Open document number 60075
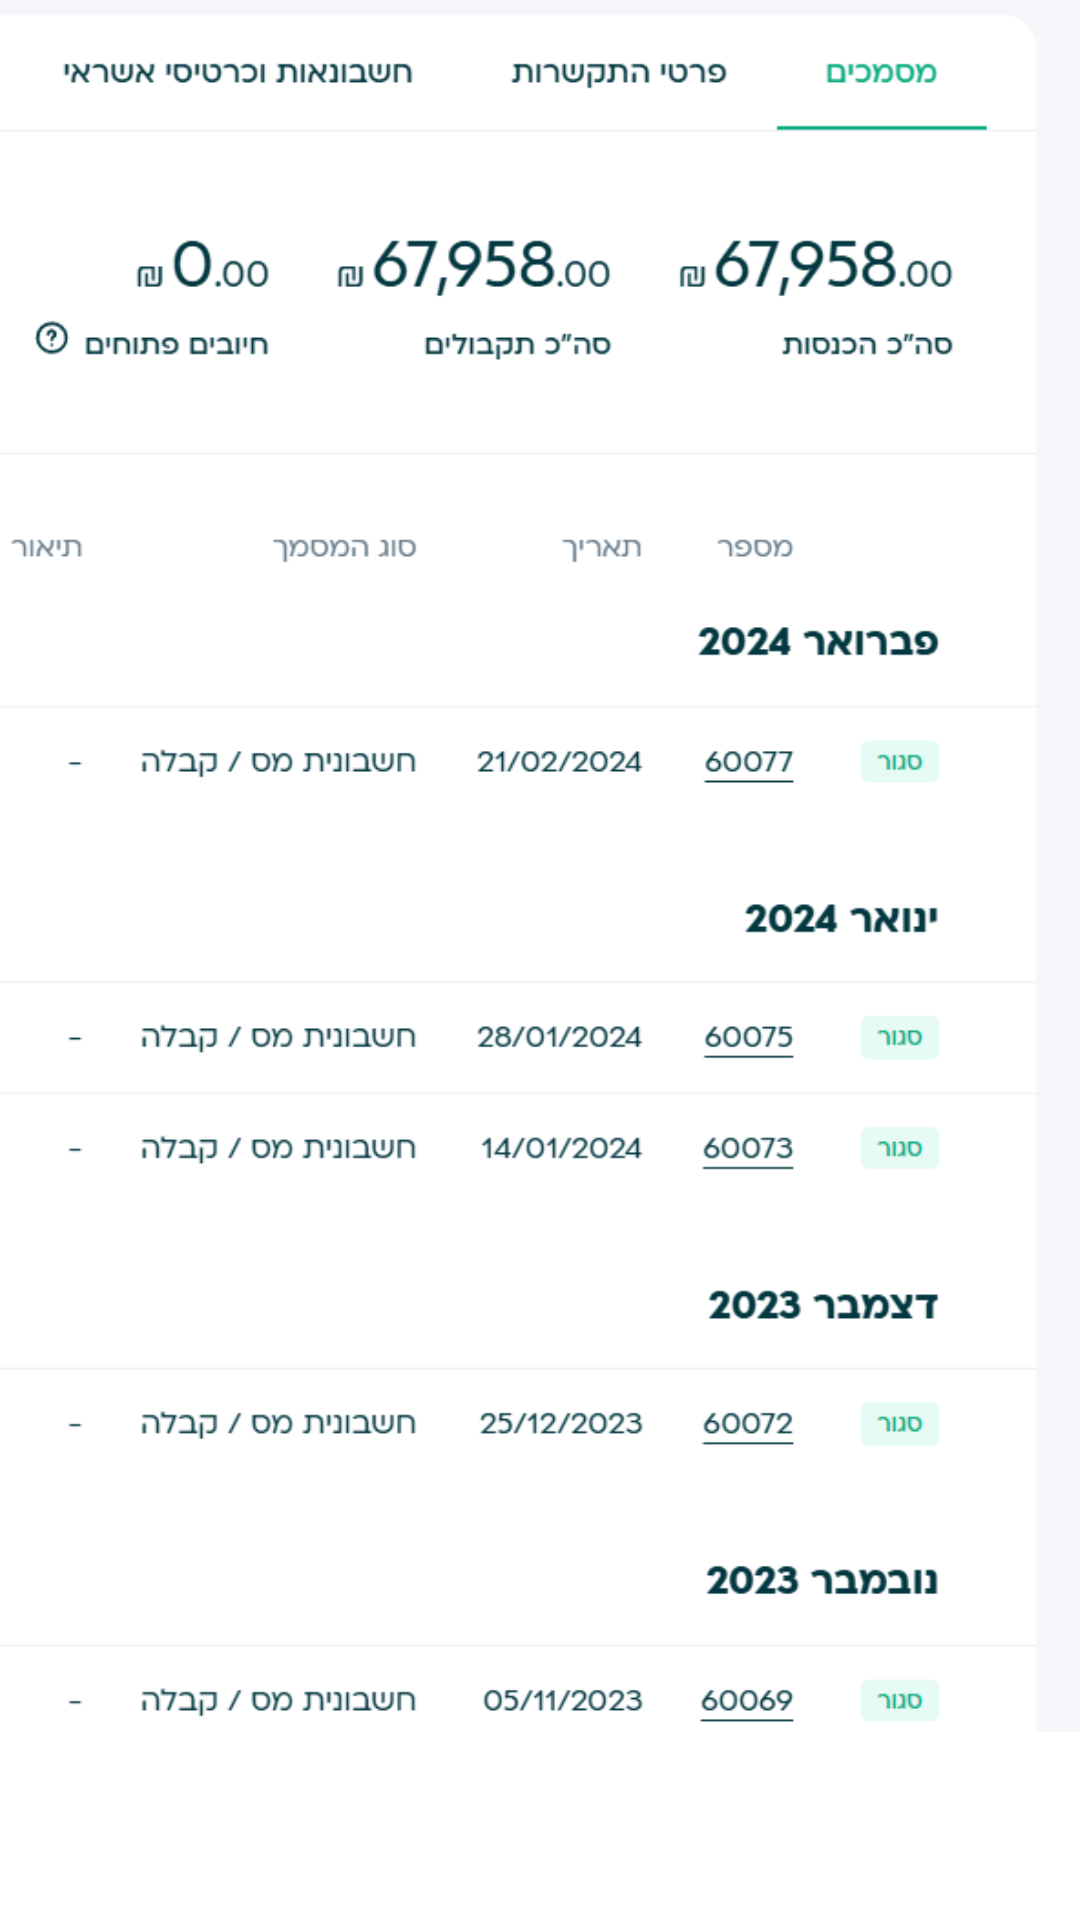 [x=748, y=1038]
